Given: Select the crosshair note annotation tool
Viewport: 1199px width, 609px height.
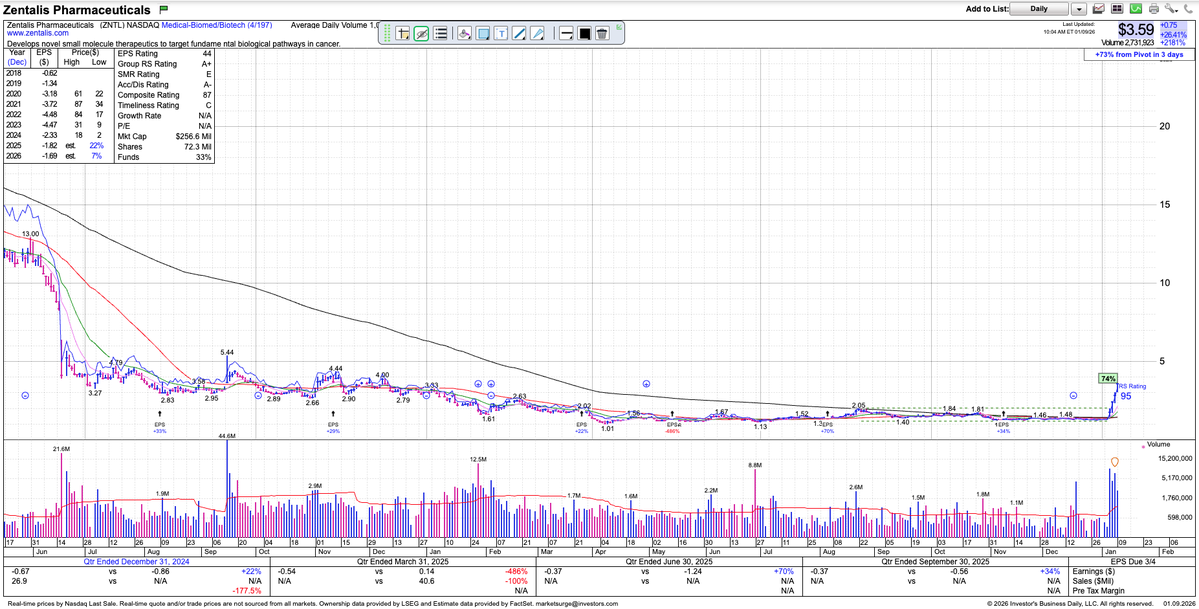Looking at the screenshot, I should pos(403,33).
